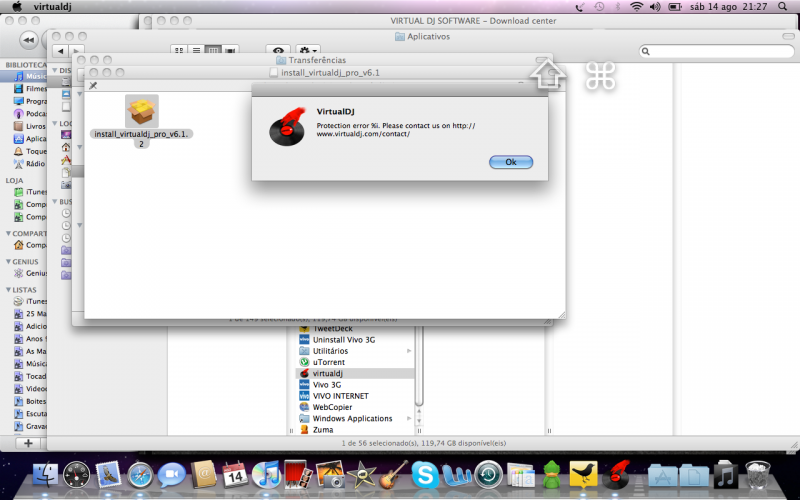
Task: Open the virtualdj menu in menu bar
Action: point(53,7)
